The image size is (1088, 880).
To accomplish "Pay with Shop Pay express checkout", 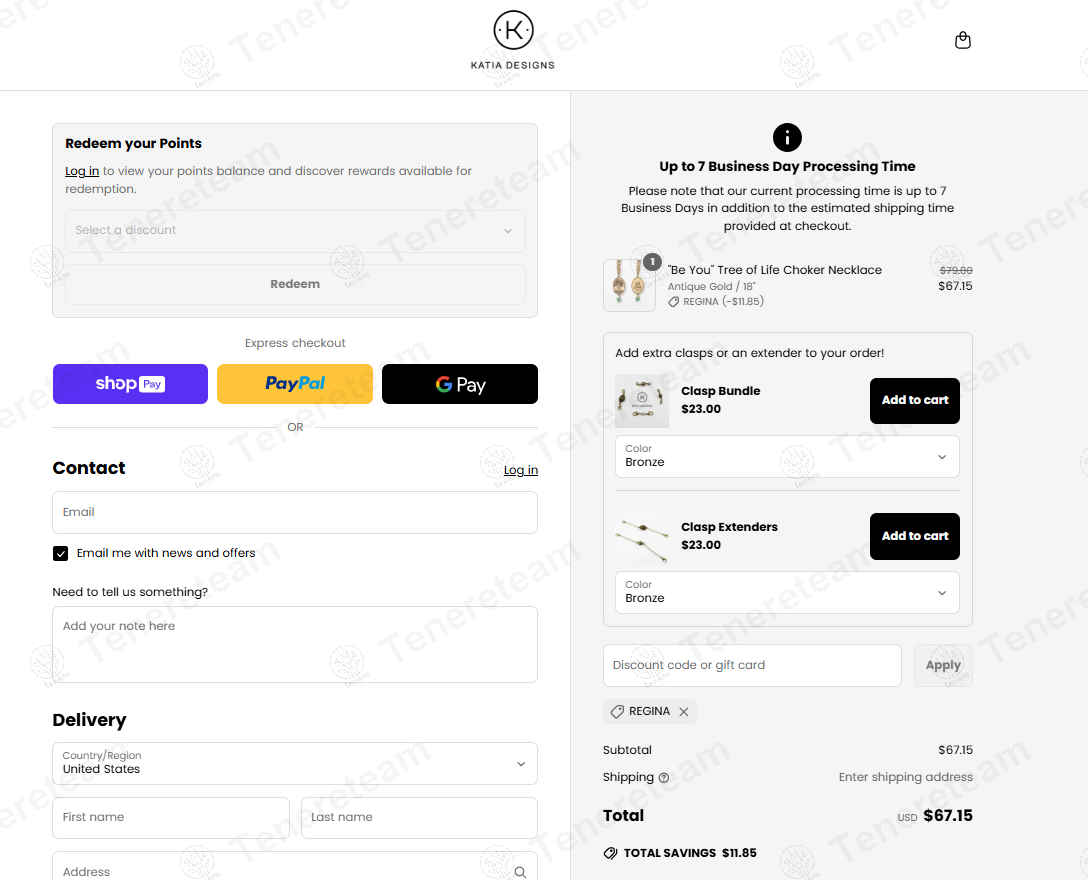I will pos(130,384).
